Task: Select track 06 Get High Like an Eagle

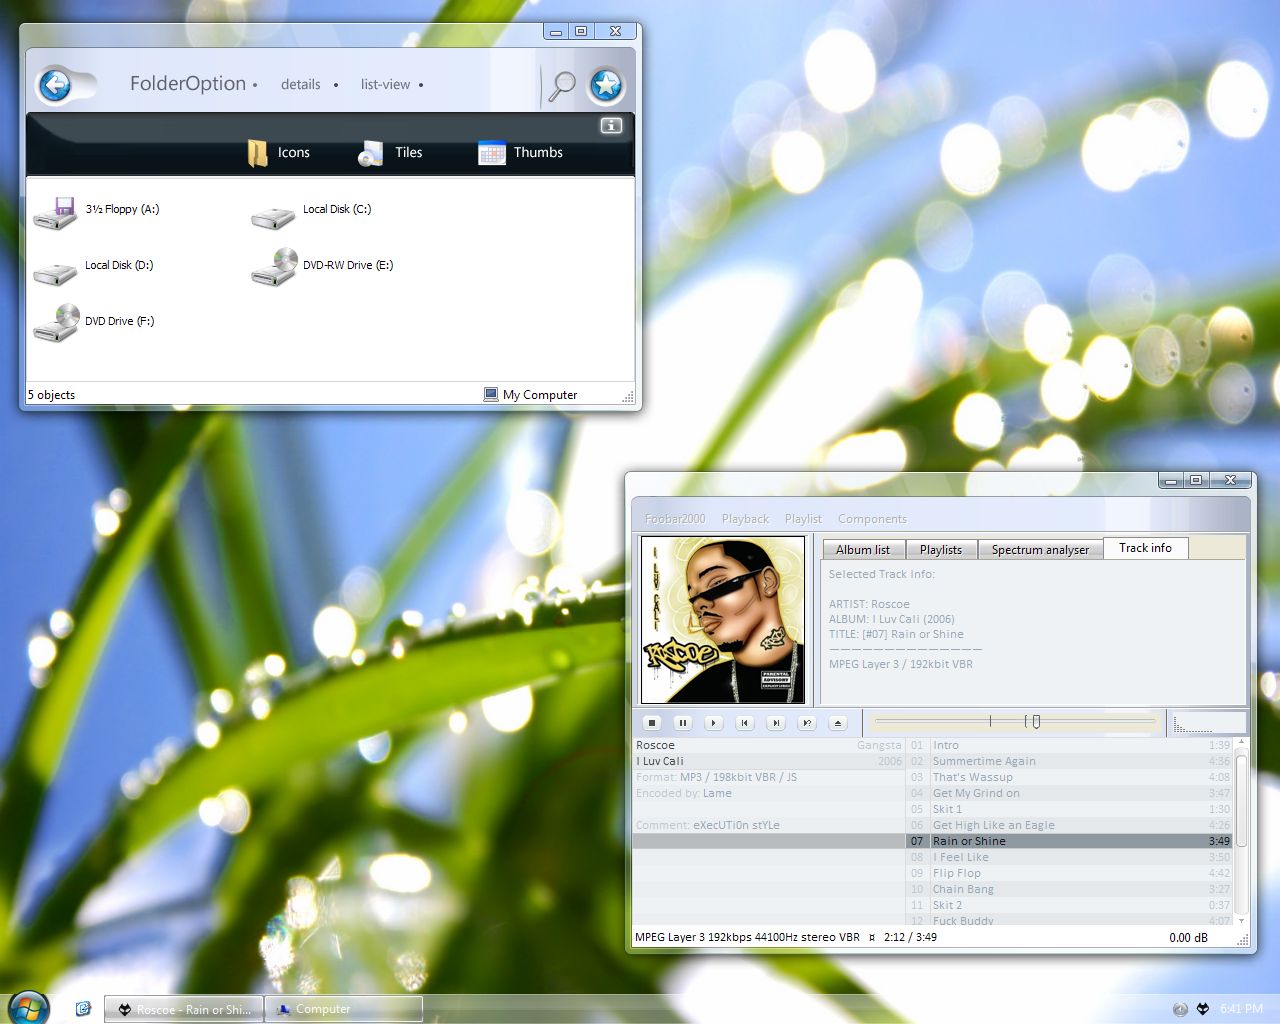Action: pyautogui.click(x=1070, y=825)
